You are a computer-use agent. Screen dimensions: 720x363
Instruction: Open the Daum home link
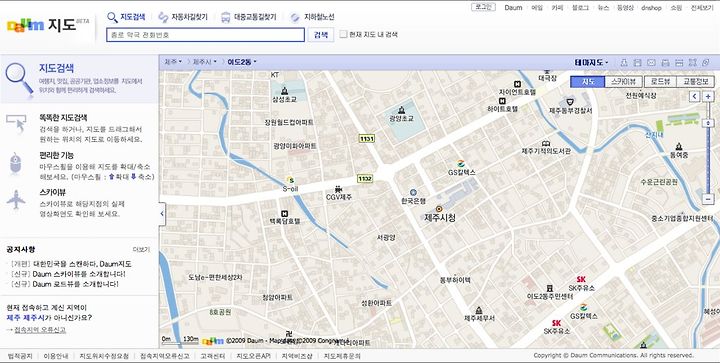pos(513,8)
